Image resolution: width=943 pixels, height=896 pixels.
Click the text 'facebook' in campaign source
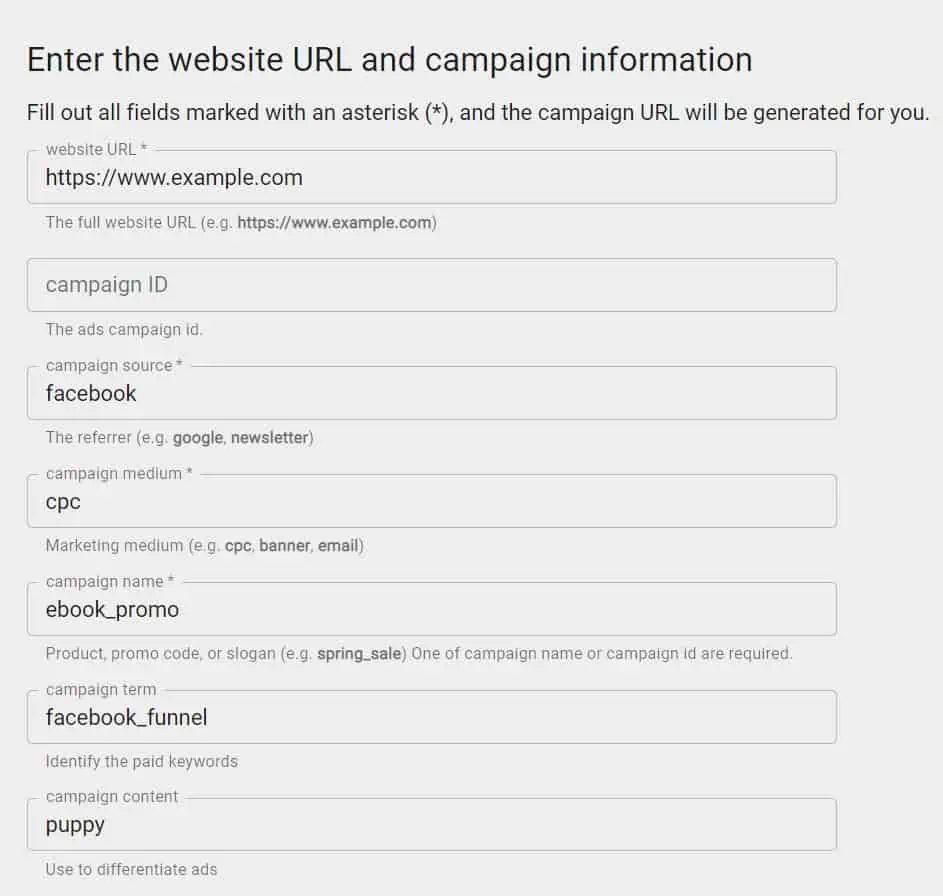[x=91, y=393]
